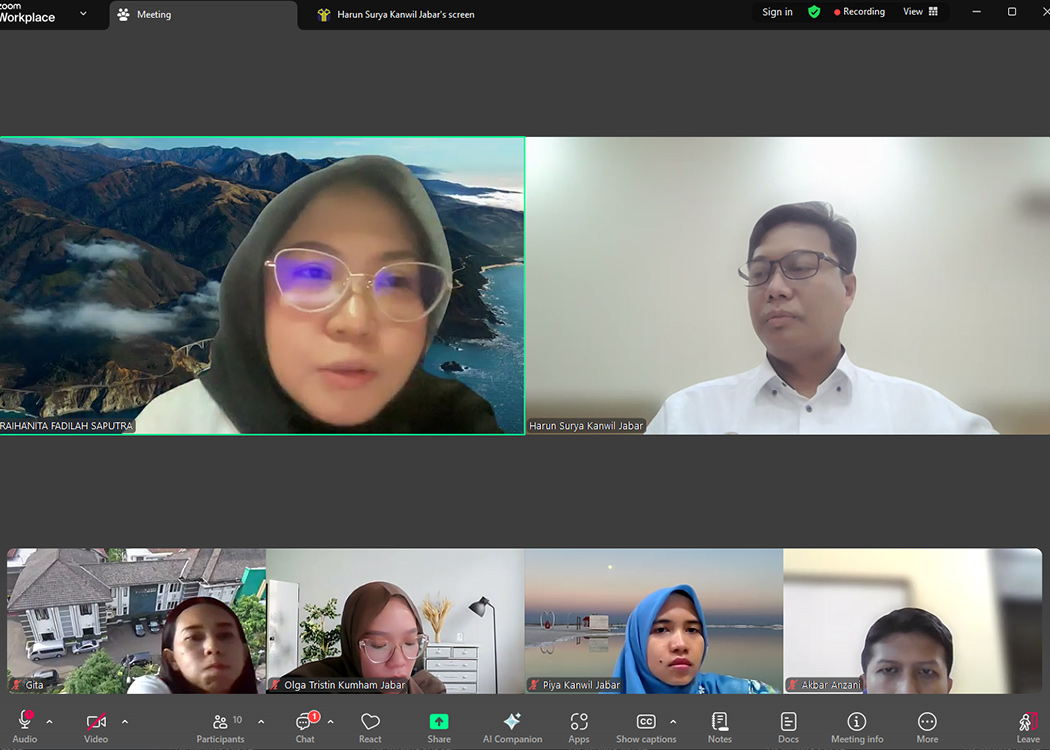Open the Notes panel
This screenshot has height=750, width=1050.
[719, 726]
